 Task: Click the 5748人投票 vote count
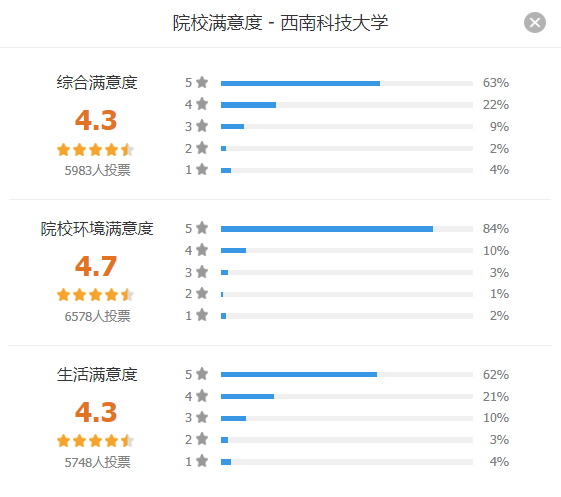[97, 462]
